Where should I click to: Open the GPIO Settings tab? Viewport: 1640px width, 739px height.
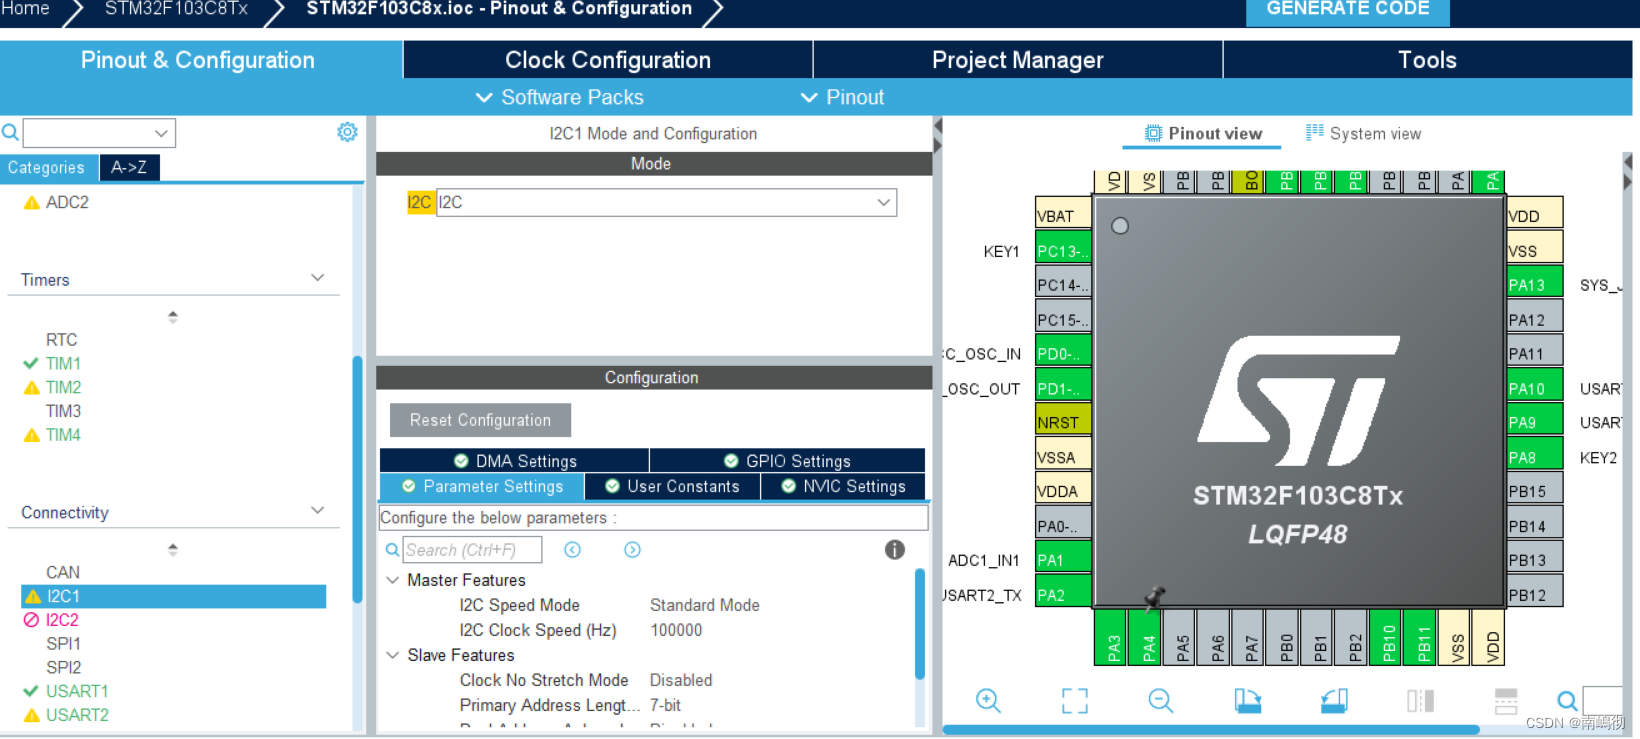pos(787,460)
